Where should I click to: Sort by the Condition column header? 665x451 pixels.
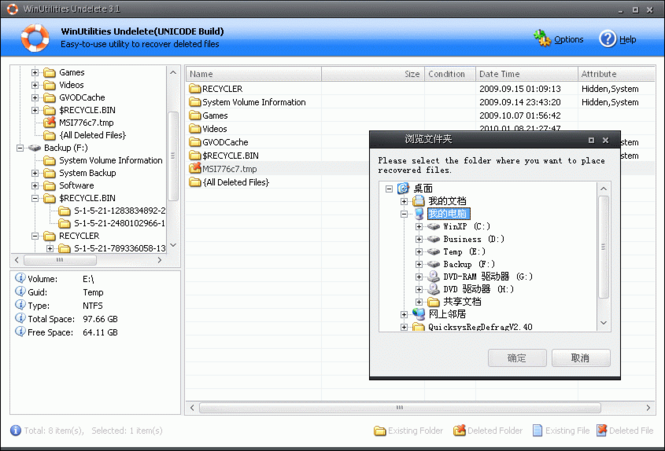pyautogui.click(x=450, y=74)
